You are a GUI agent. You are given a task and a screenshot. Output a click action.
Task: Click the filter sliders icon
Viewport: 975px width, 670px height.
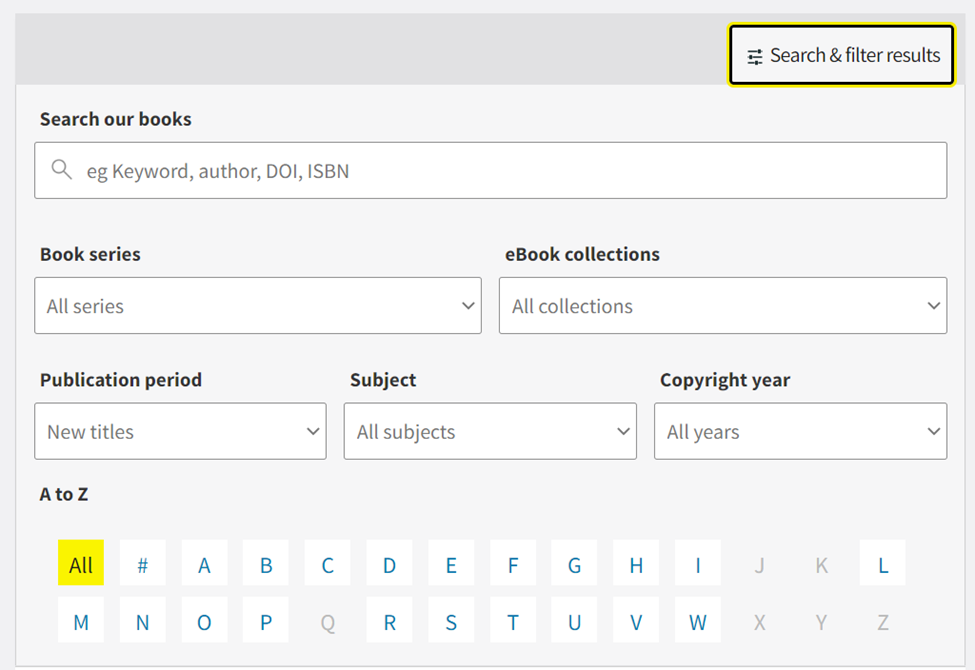[x=755, y=57]
